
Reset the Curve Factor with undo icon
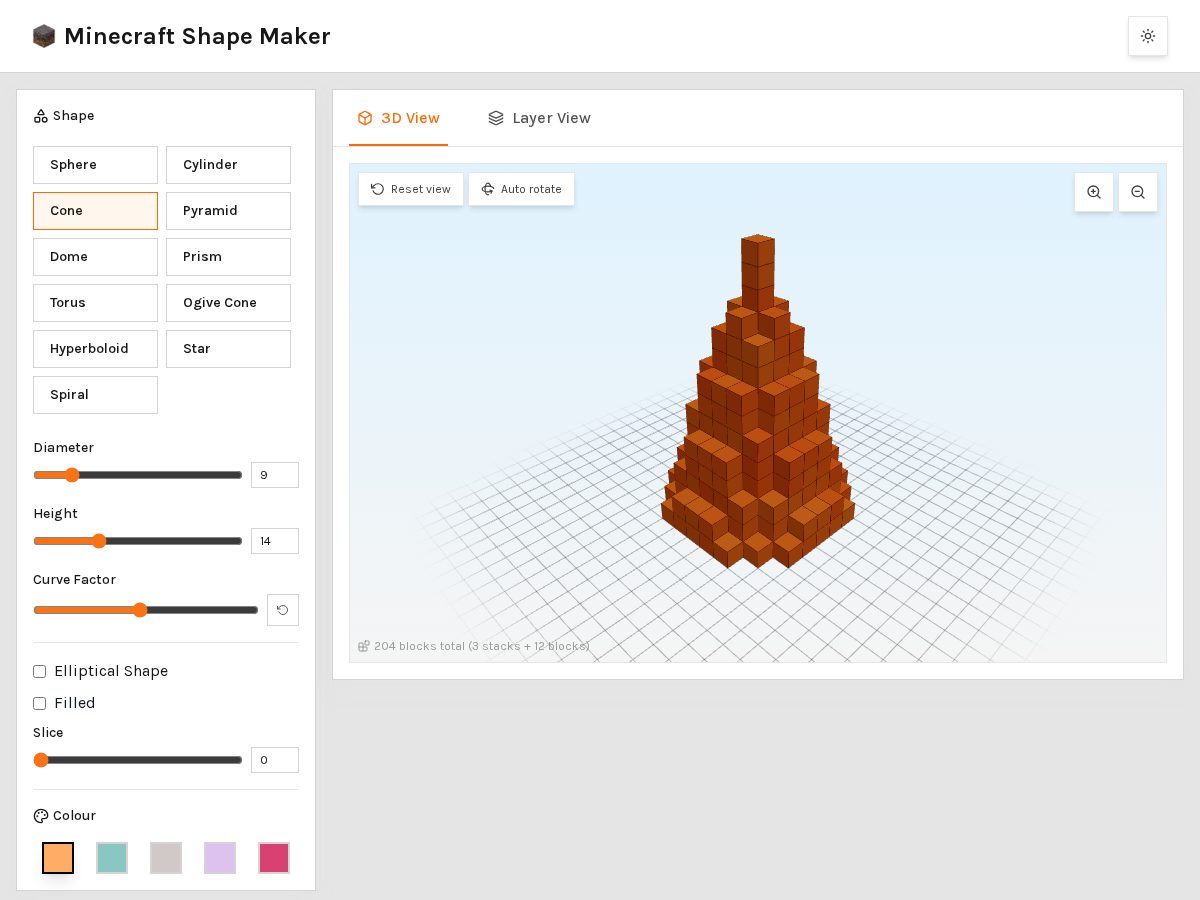[x=283, y=610]
